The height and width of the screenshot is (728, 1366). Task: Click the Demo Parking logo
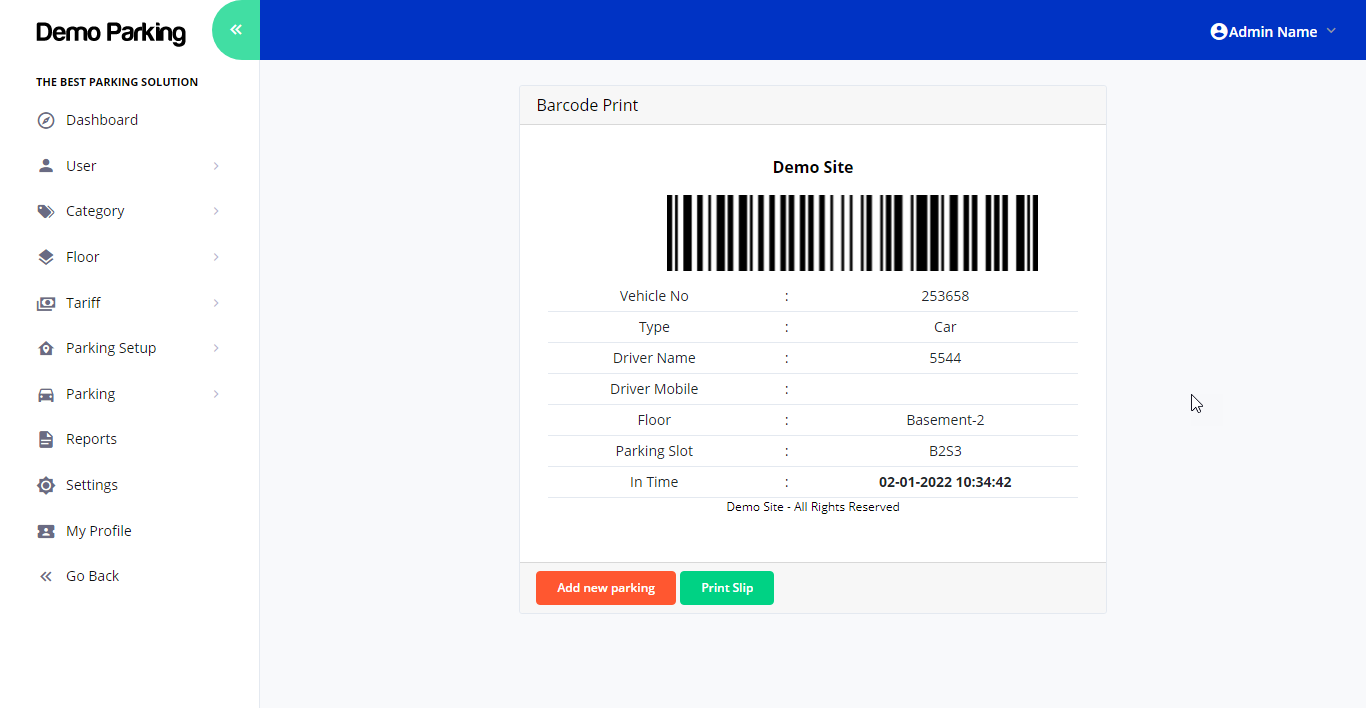[x=111, y=33]
